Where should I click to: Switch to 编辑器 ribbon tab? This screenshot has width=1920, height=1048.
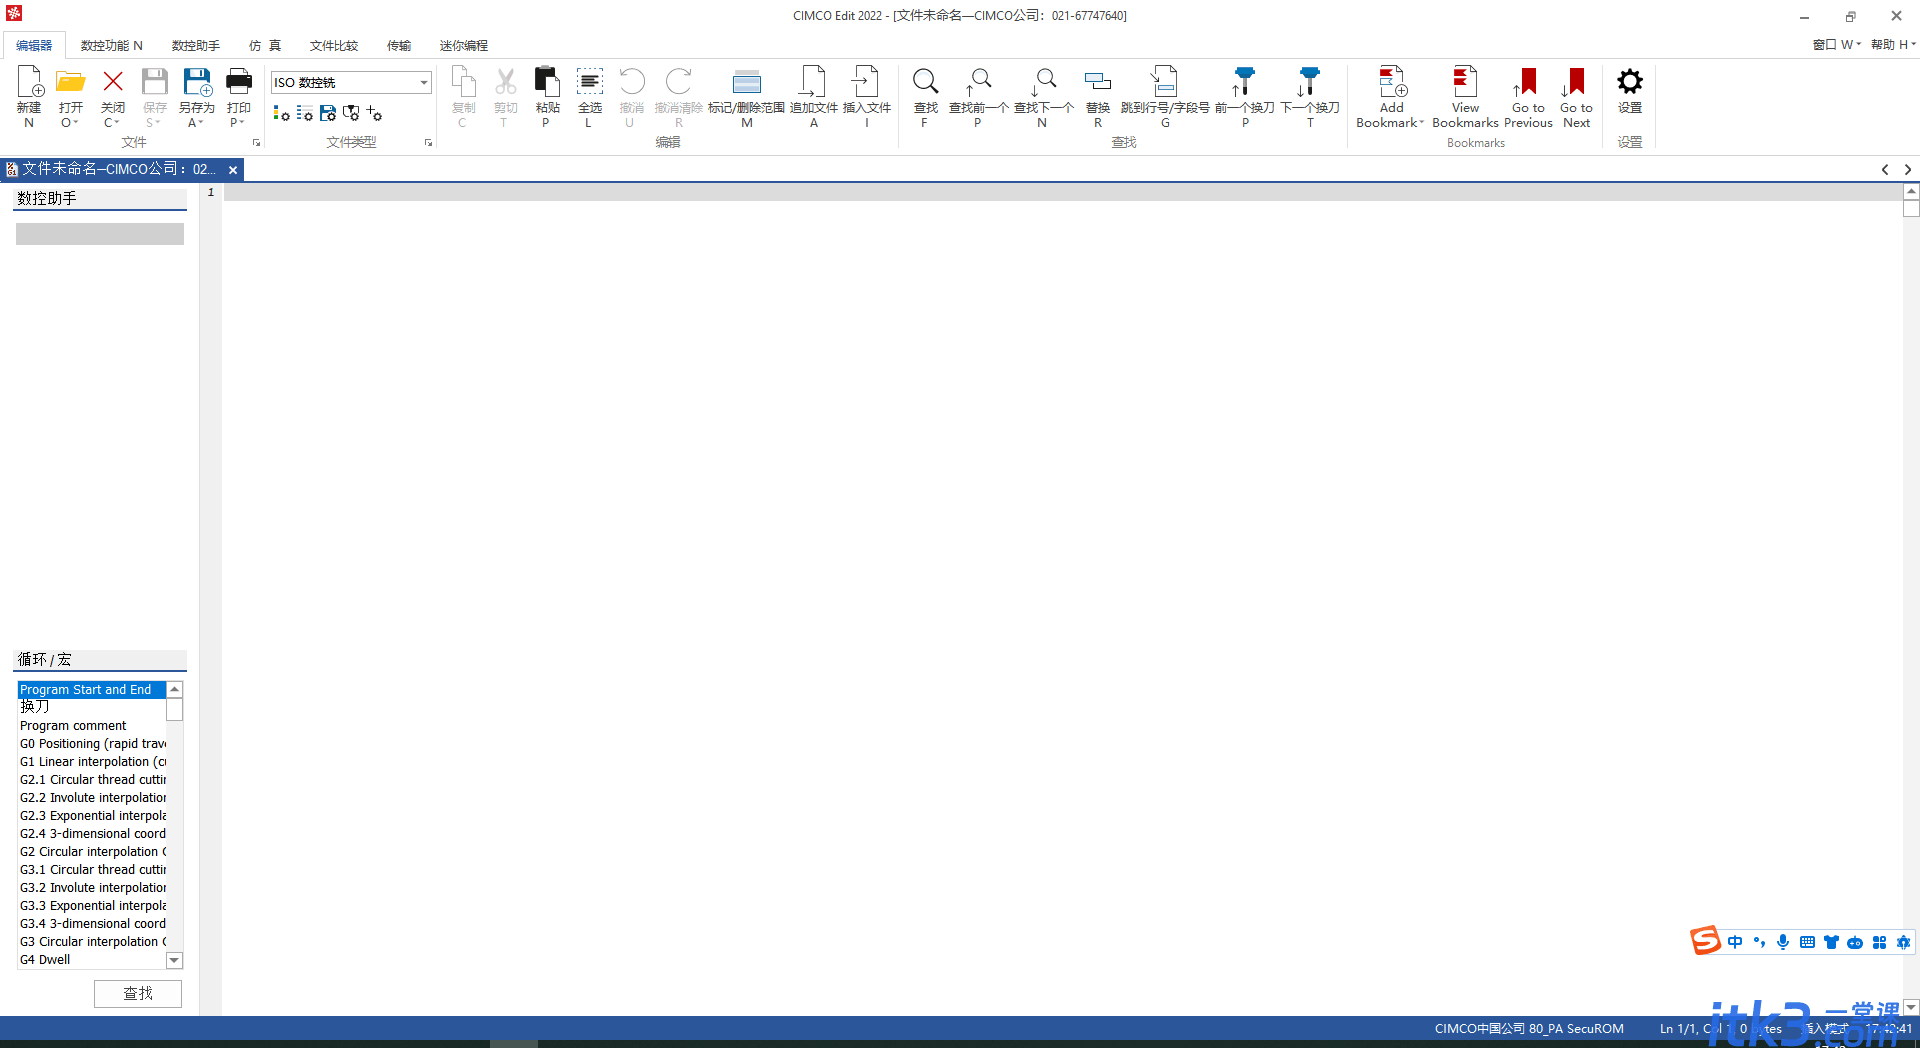[x=34, y=46]
